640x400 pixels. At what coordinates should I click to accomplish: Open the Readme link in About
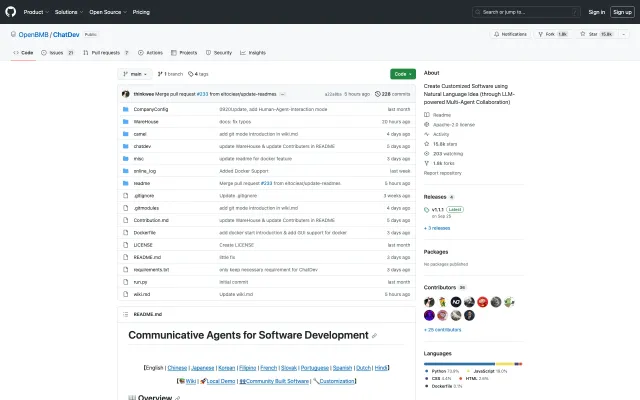[x=438, y=115]
